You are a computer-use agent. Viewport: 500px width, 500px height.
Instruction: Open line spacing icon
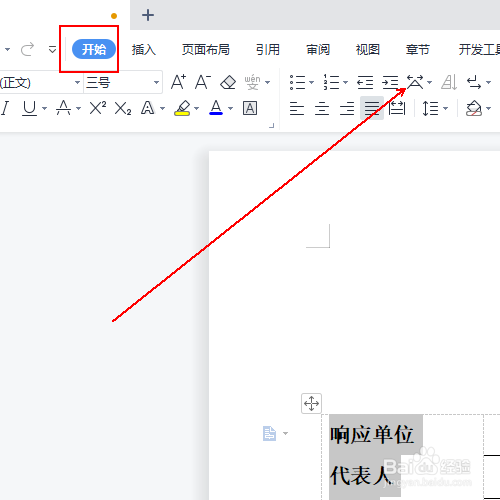[x=430, y=108]
